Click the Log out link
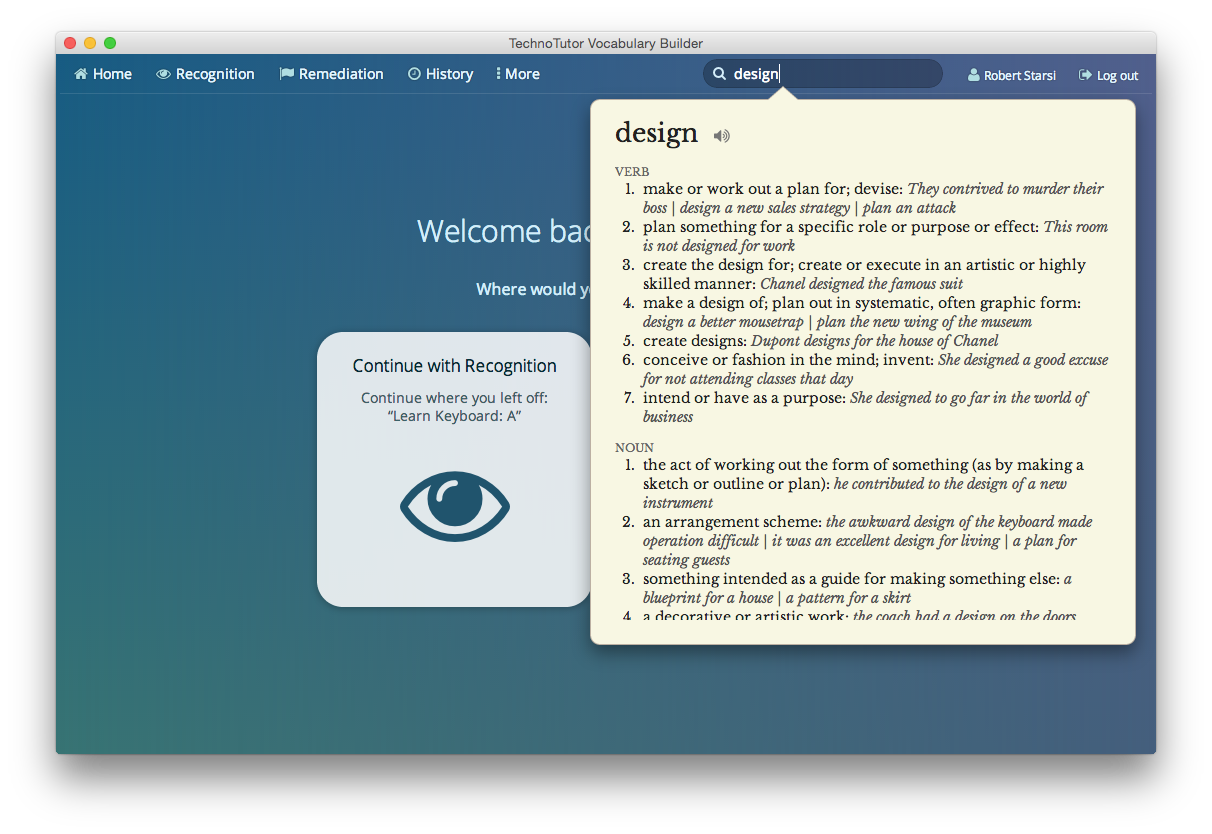The width and height of the screenshot is (1212, 834). 1116,74
